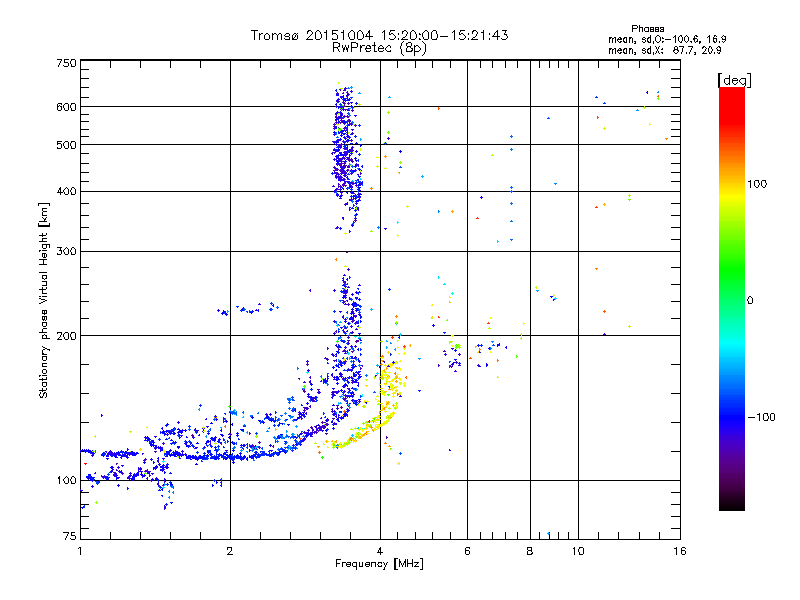Screen dimensions: 800x600
Task: Select the 'mean, sd,O:-100.6, 16.9' statistic
Action: tap(667, 39)
